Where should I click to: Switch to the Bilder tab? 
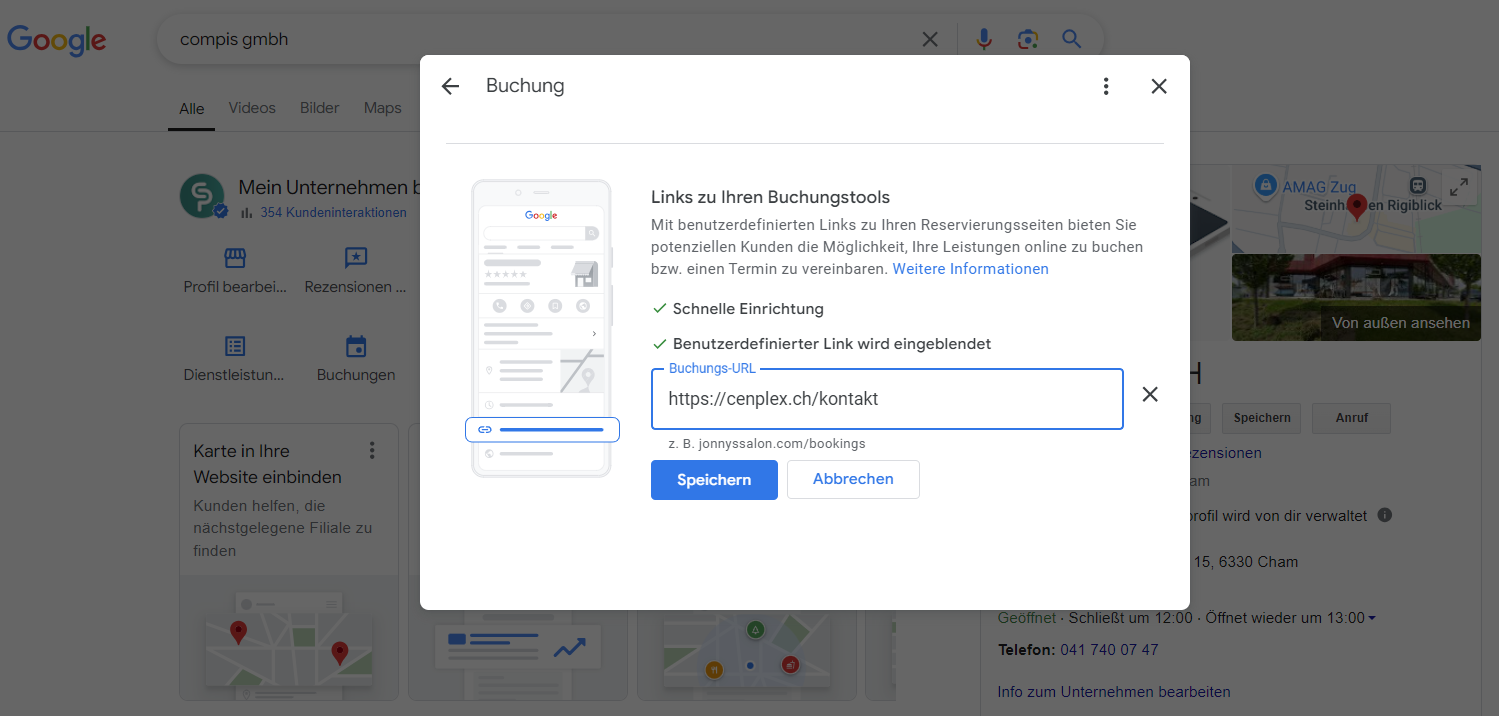click(x=320, y=108)
